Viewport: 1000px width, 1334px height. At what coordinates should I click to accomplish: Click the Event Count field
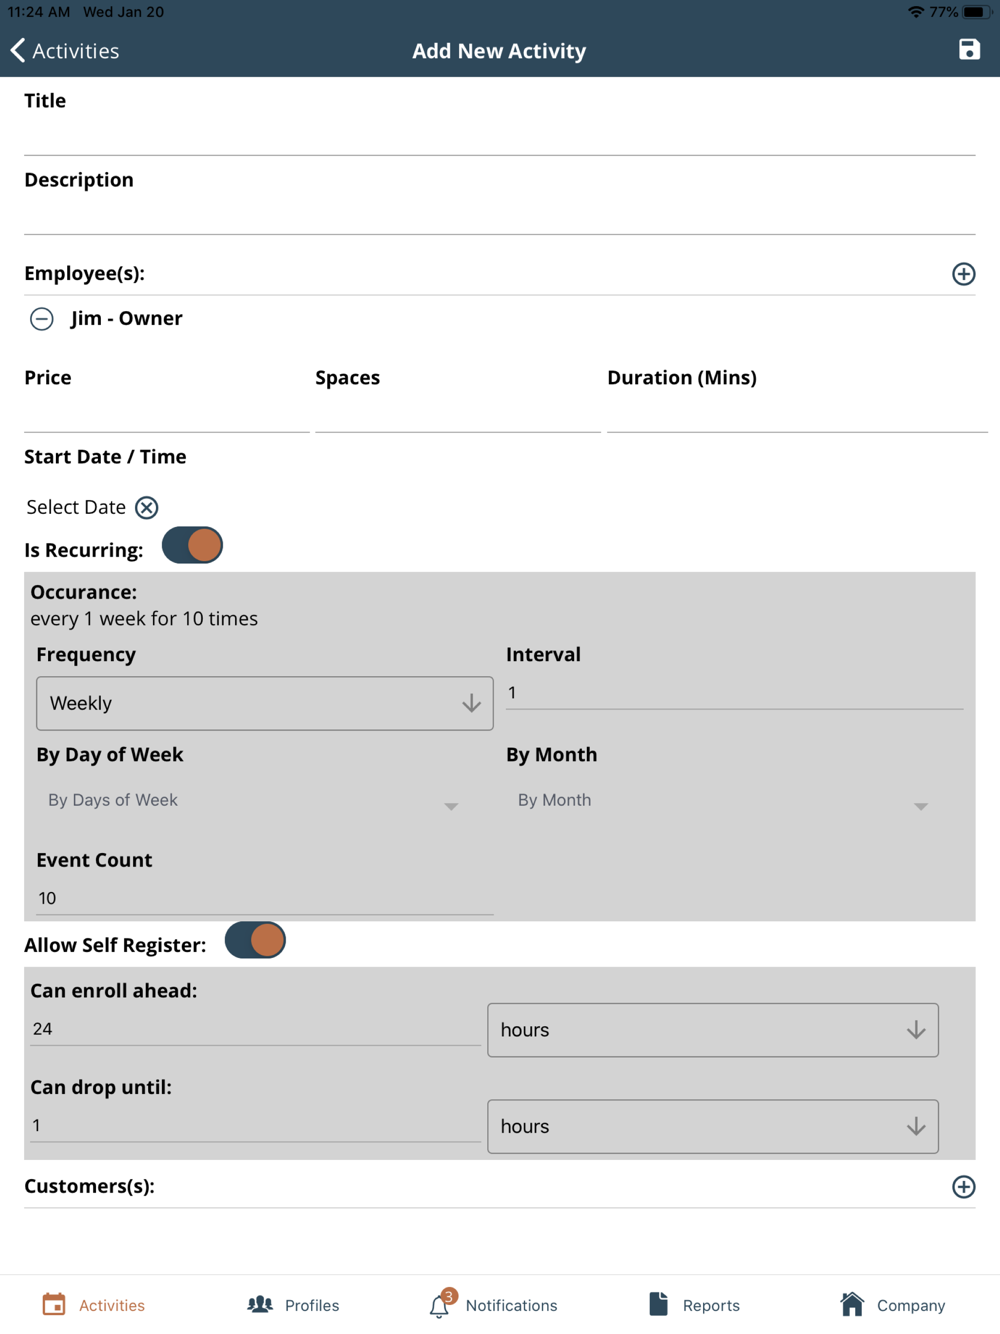point(264,898)
